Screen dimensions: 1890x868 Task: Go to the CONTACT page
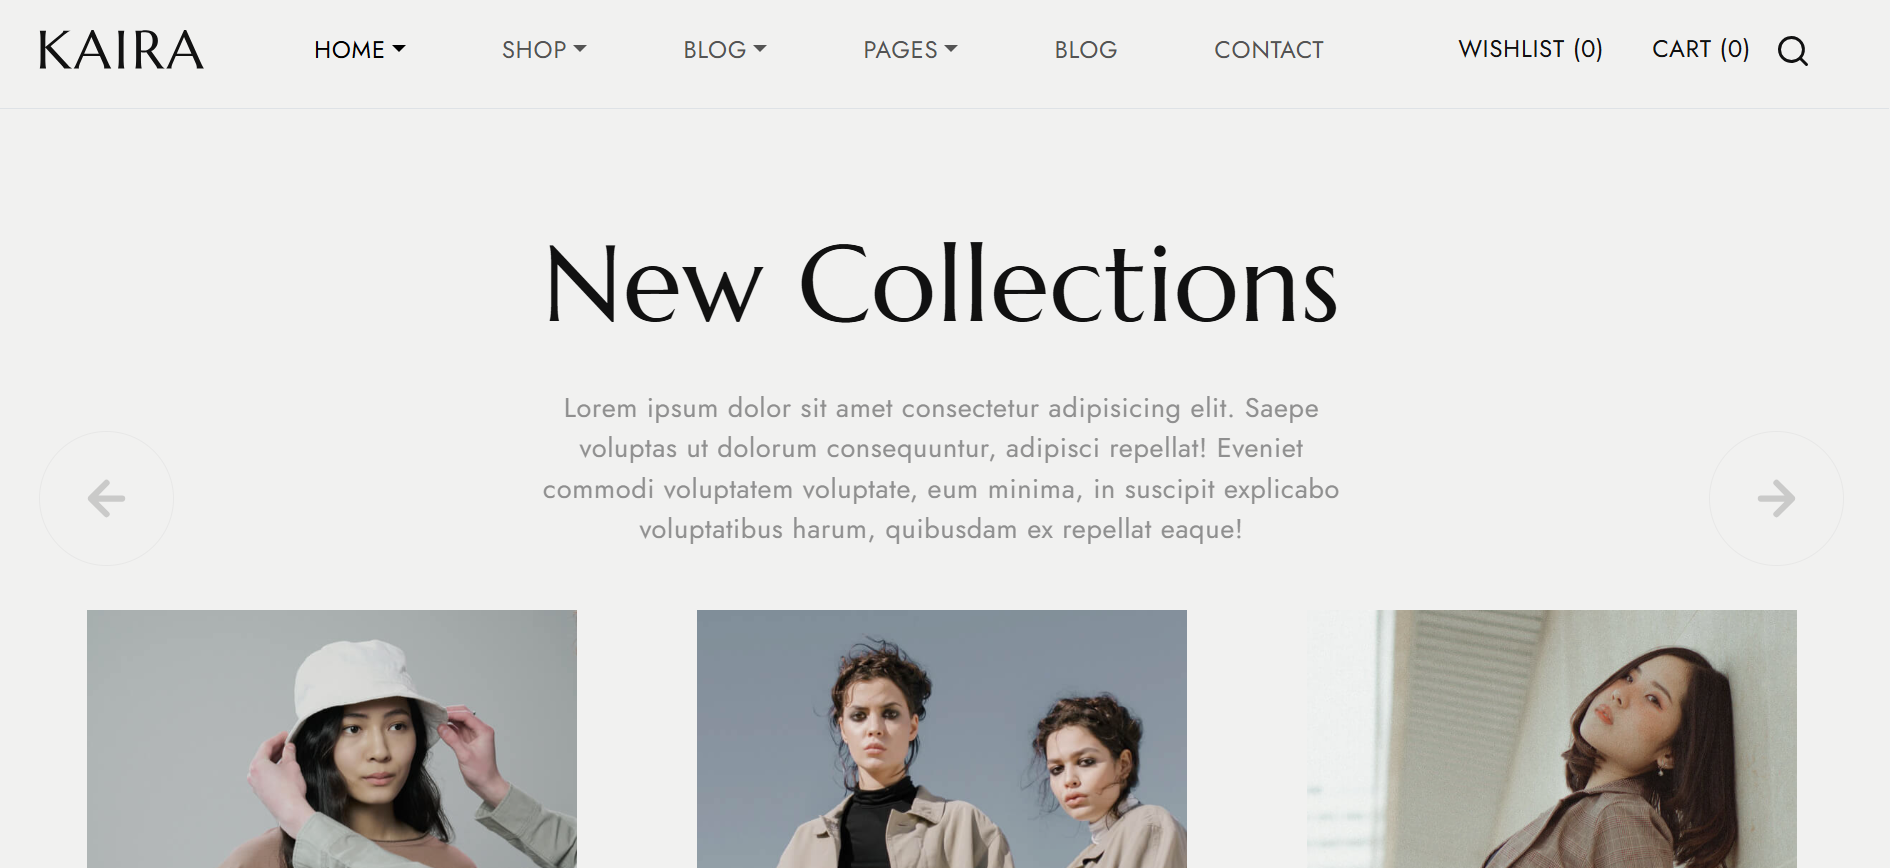1269,50
